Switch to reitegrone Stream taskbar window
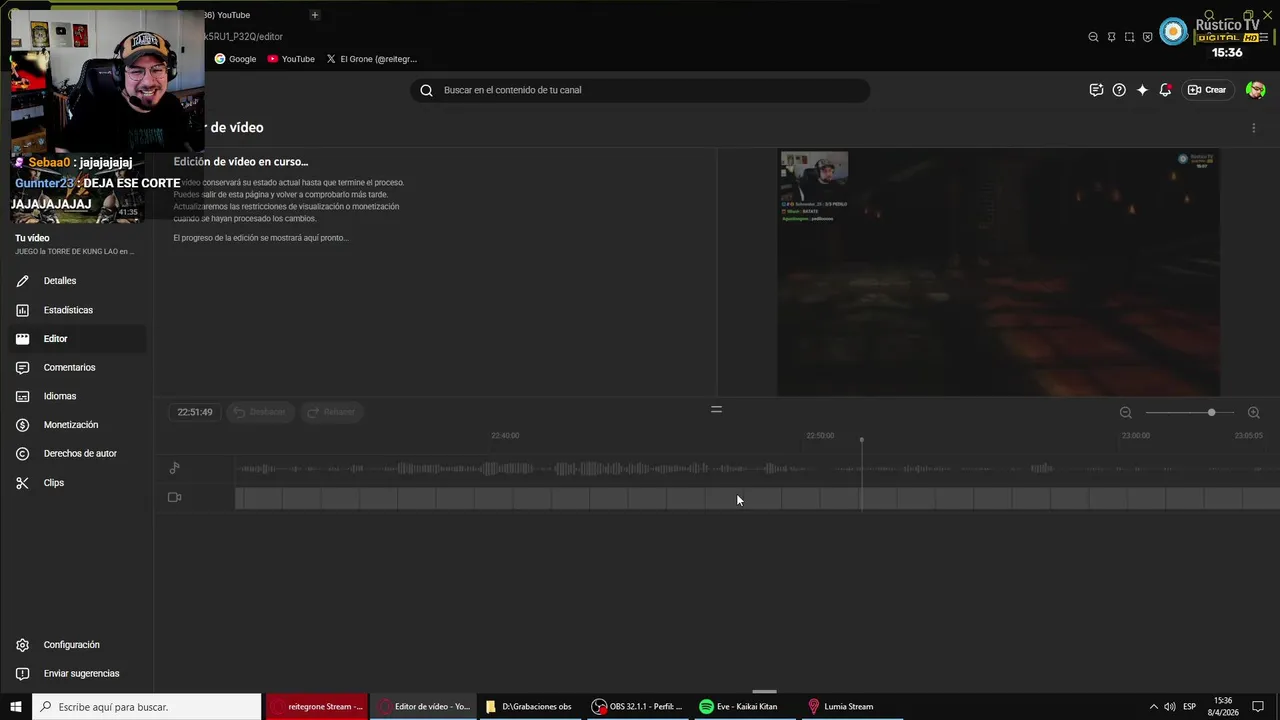The width and height of the screenshot is (1280, 720). point(317,707)
